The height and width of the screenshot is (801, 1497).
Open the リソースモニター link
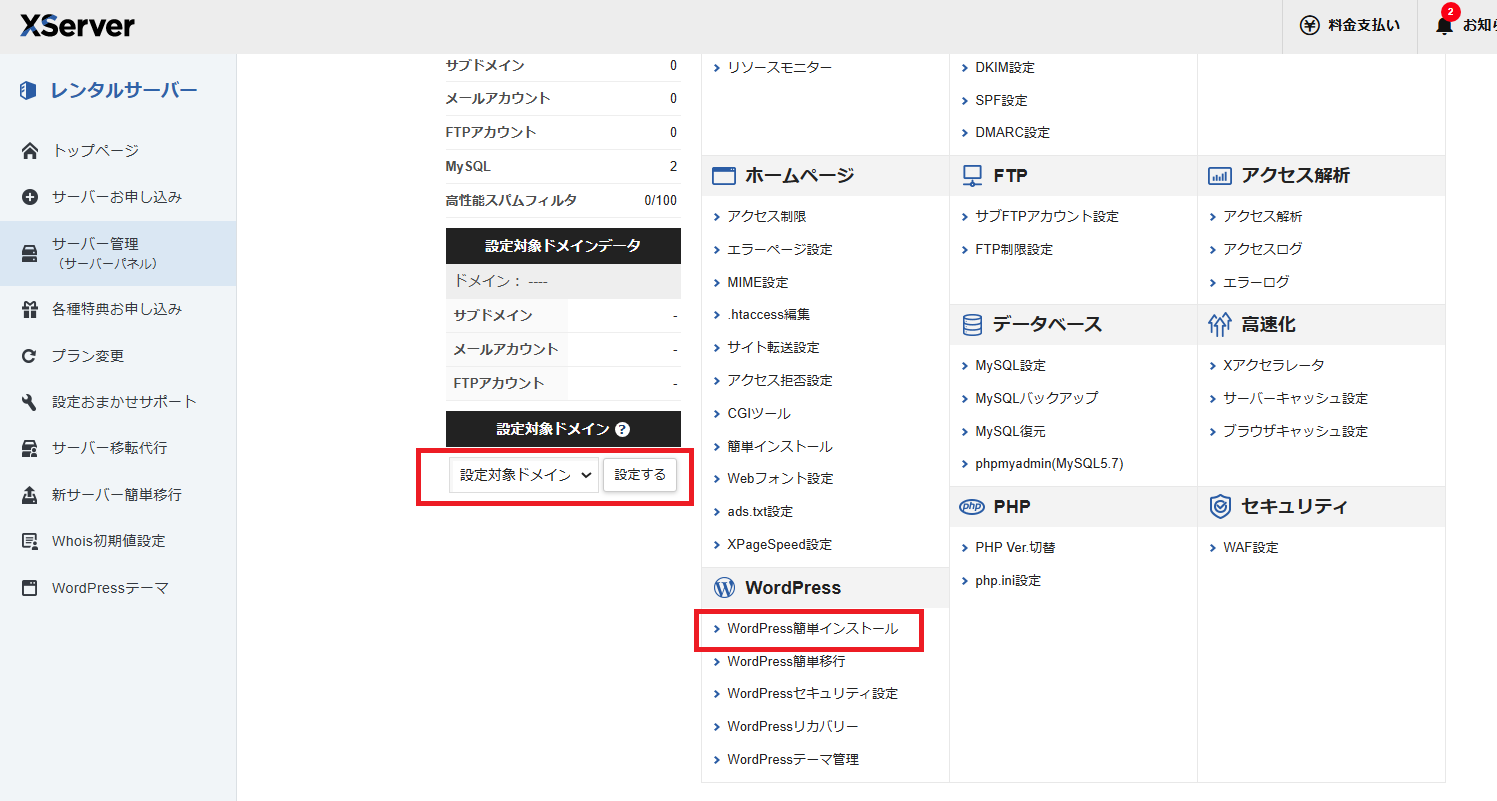779,68
